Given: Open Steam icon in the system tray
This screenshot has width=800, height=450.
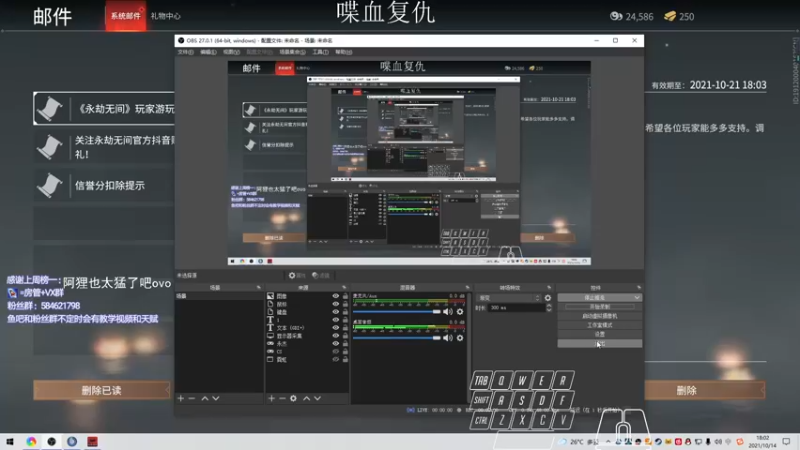Looking at the screenshot, I should (658, 442).
